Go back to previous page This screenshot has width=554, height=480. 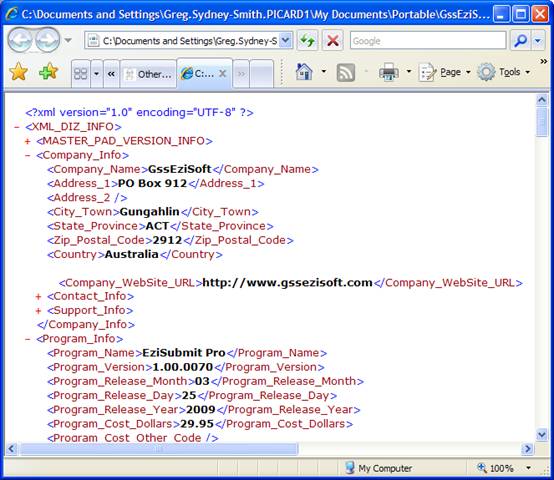click(x=20, y=41)
